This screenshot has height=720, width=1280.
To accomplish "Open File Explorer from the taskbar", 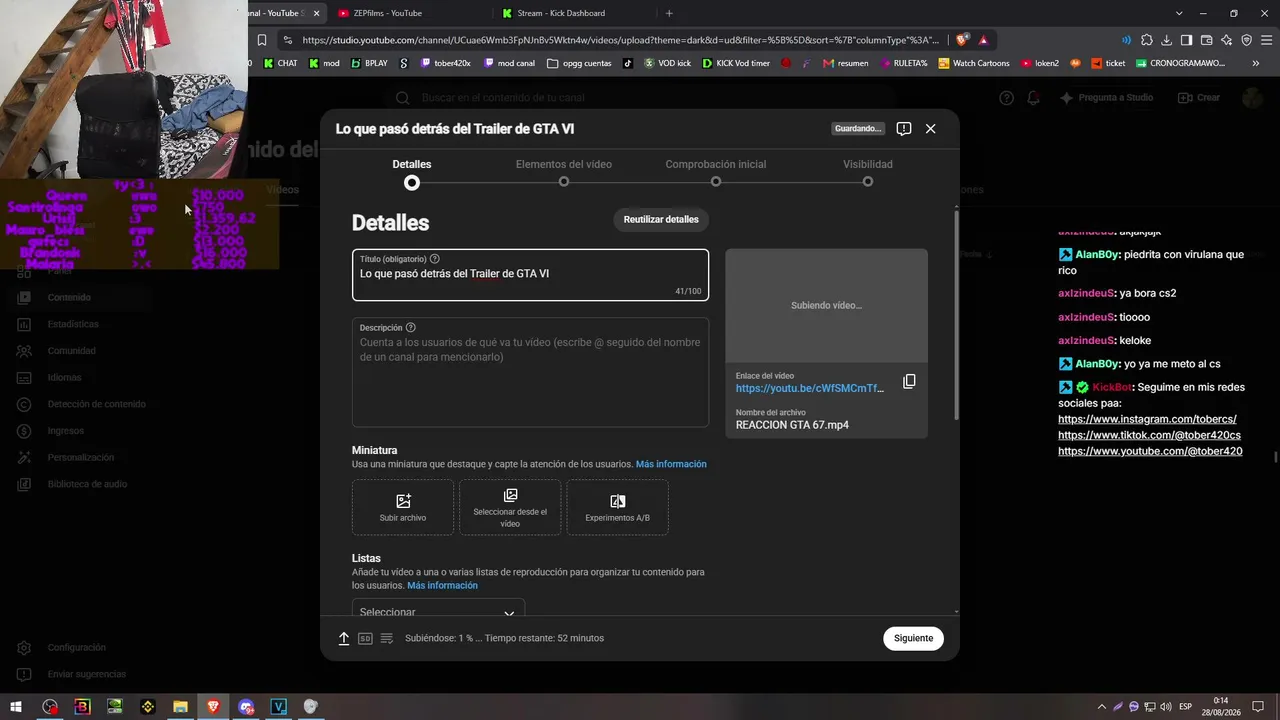I will coord(180,707).
